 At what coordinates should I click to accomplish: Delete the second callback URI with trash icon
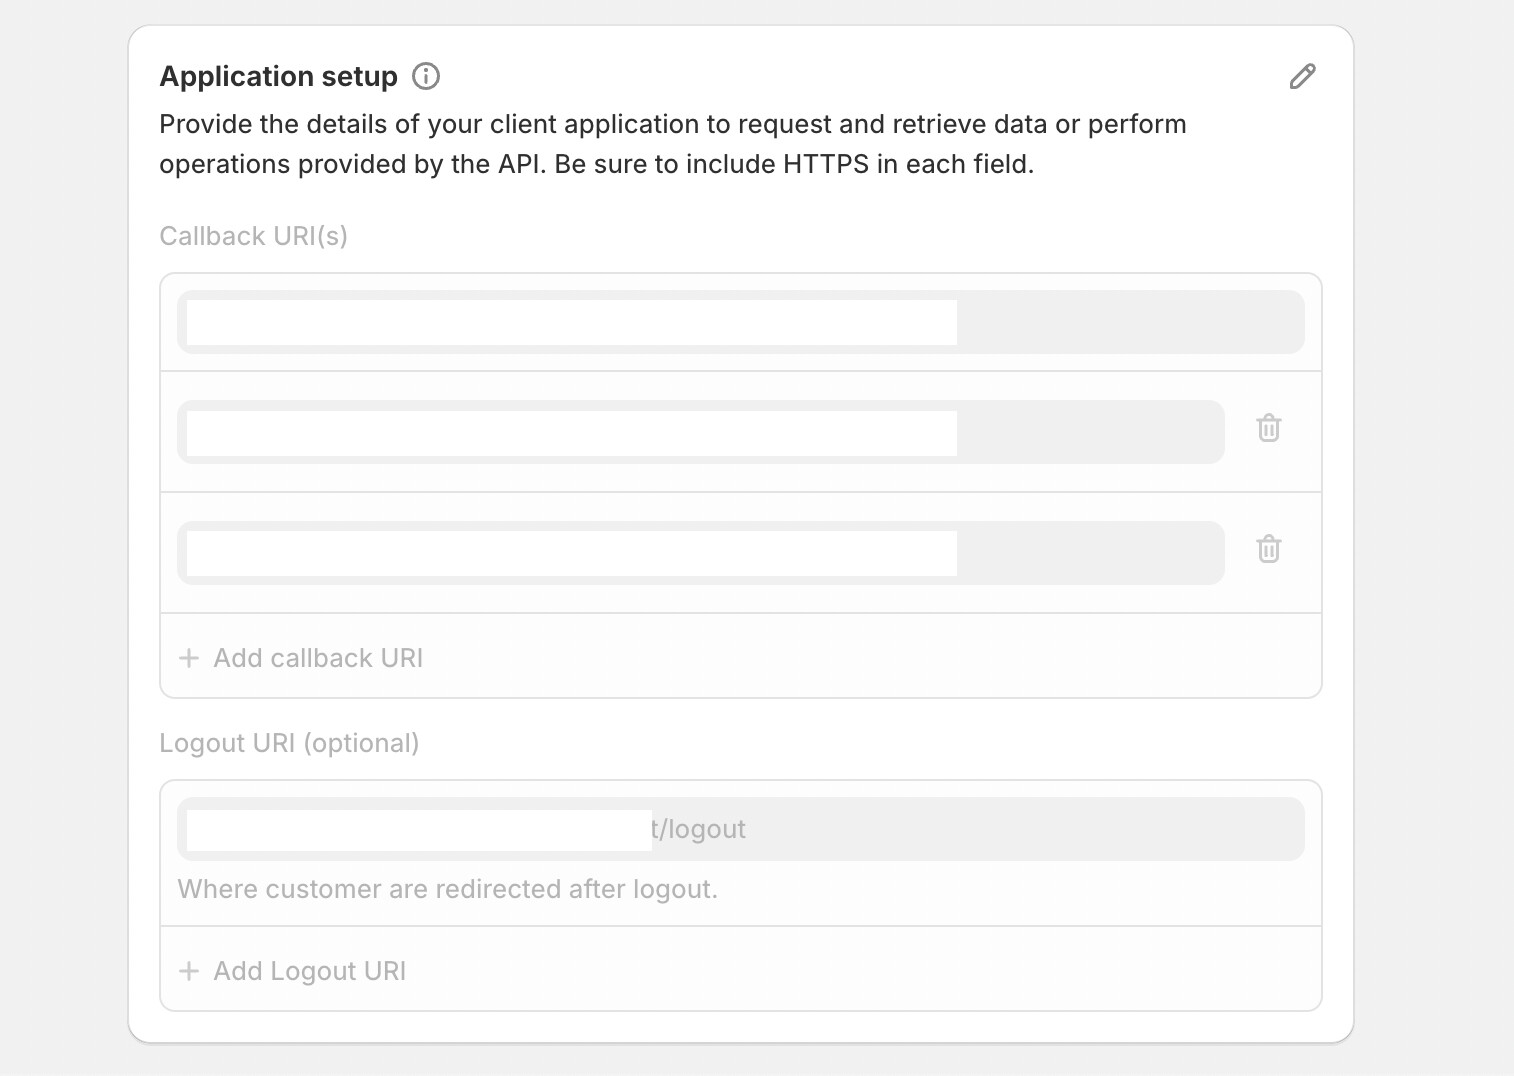pyautogui.click(x=1268, y=428)
